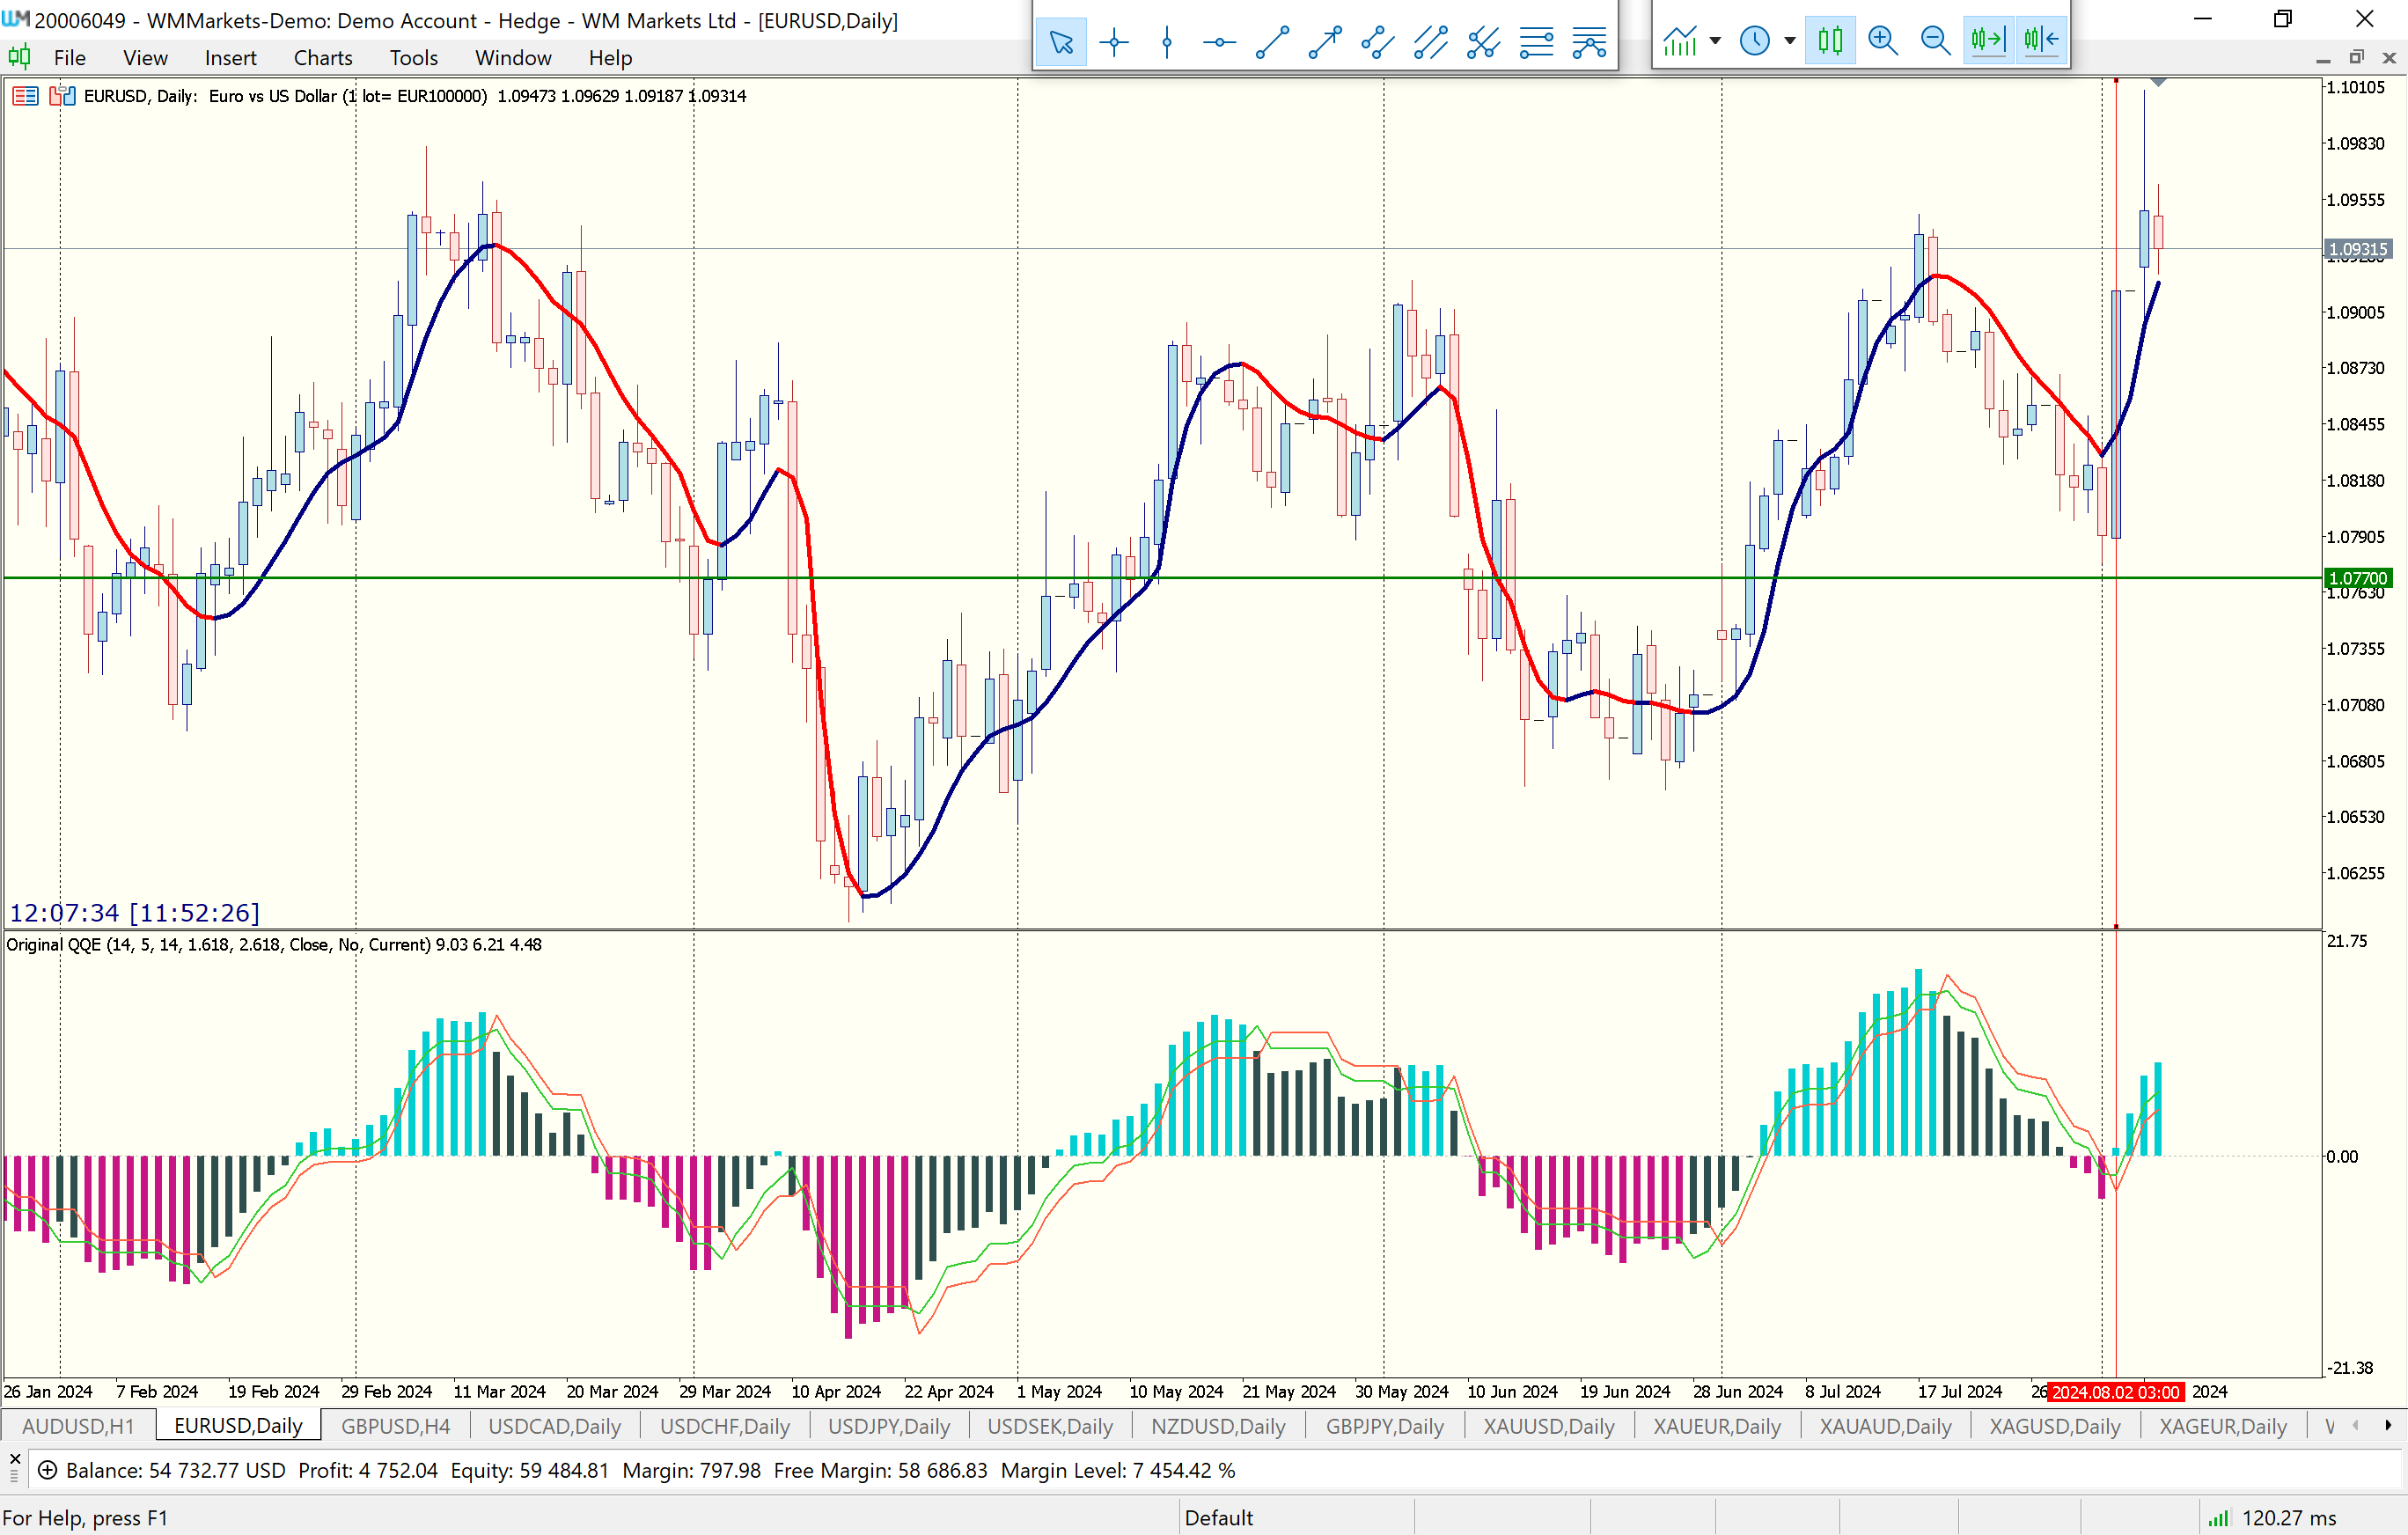Expand the indicators list dropdown arrow
Viewport: 2408px width, 1535px height.
point(1716,41)
